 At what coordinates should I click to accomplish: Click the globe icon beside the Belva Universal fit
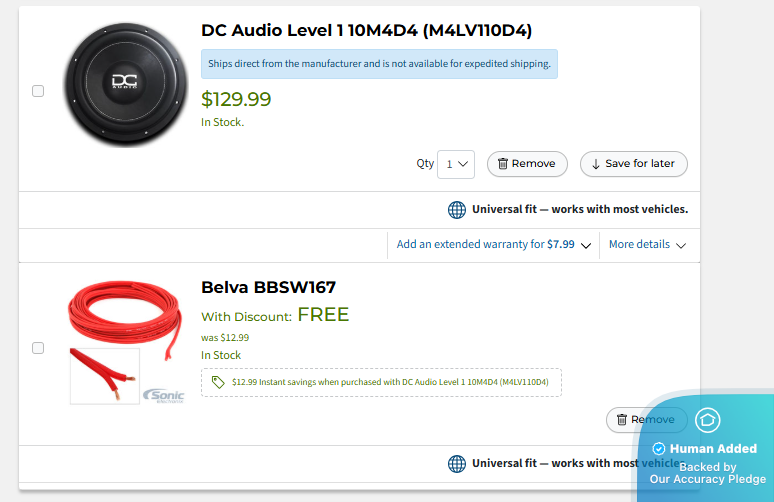click(x=457, y=464)
